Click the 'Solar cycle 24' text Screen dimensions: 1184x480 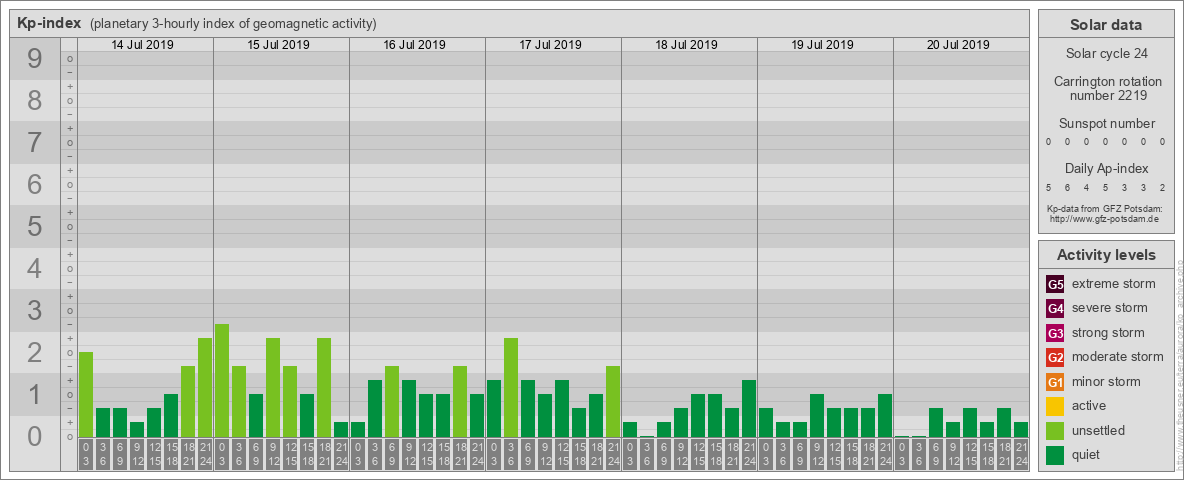tap(1106, 54)
